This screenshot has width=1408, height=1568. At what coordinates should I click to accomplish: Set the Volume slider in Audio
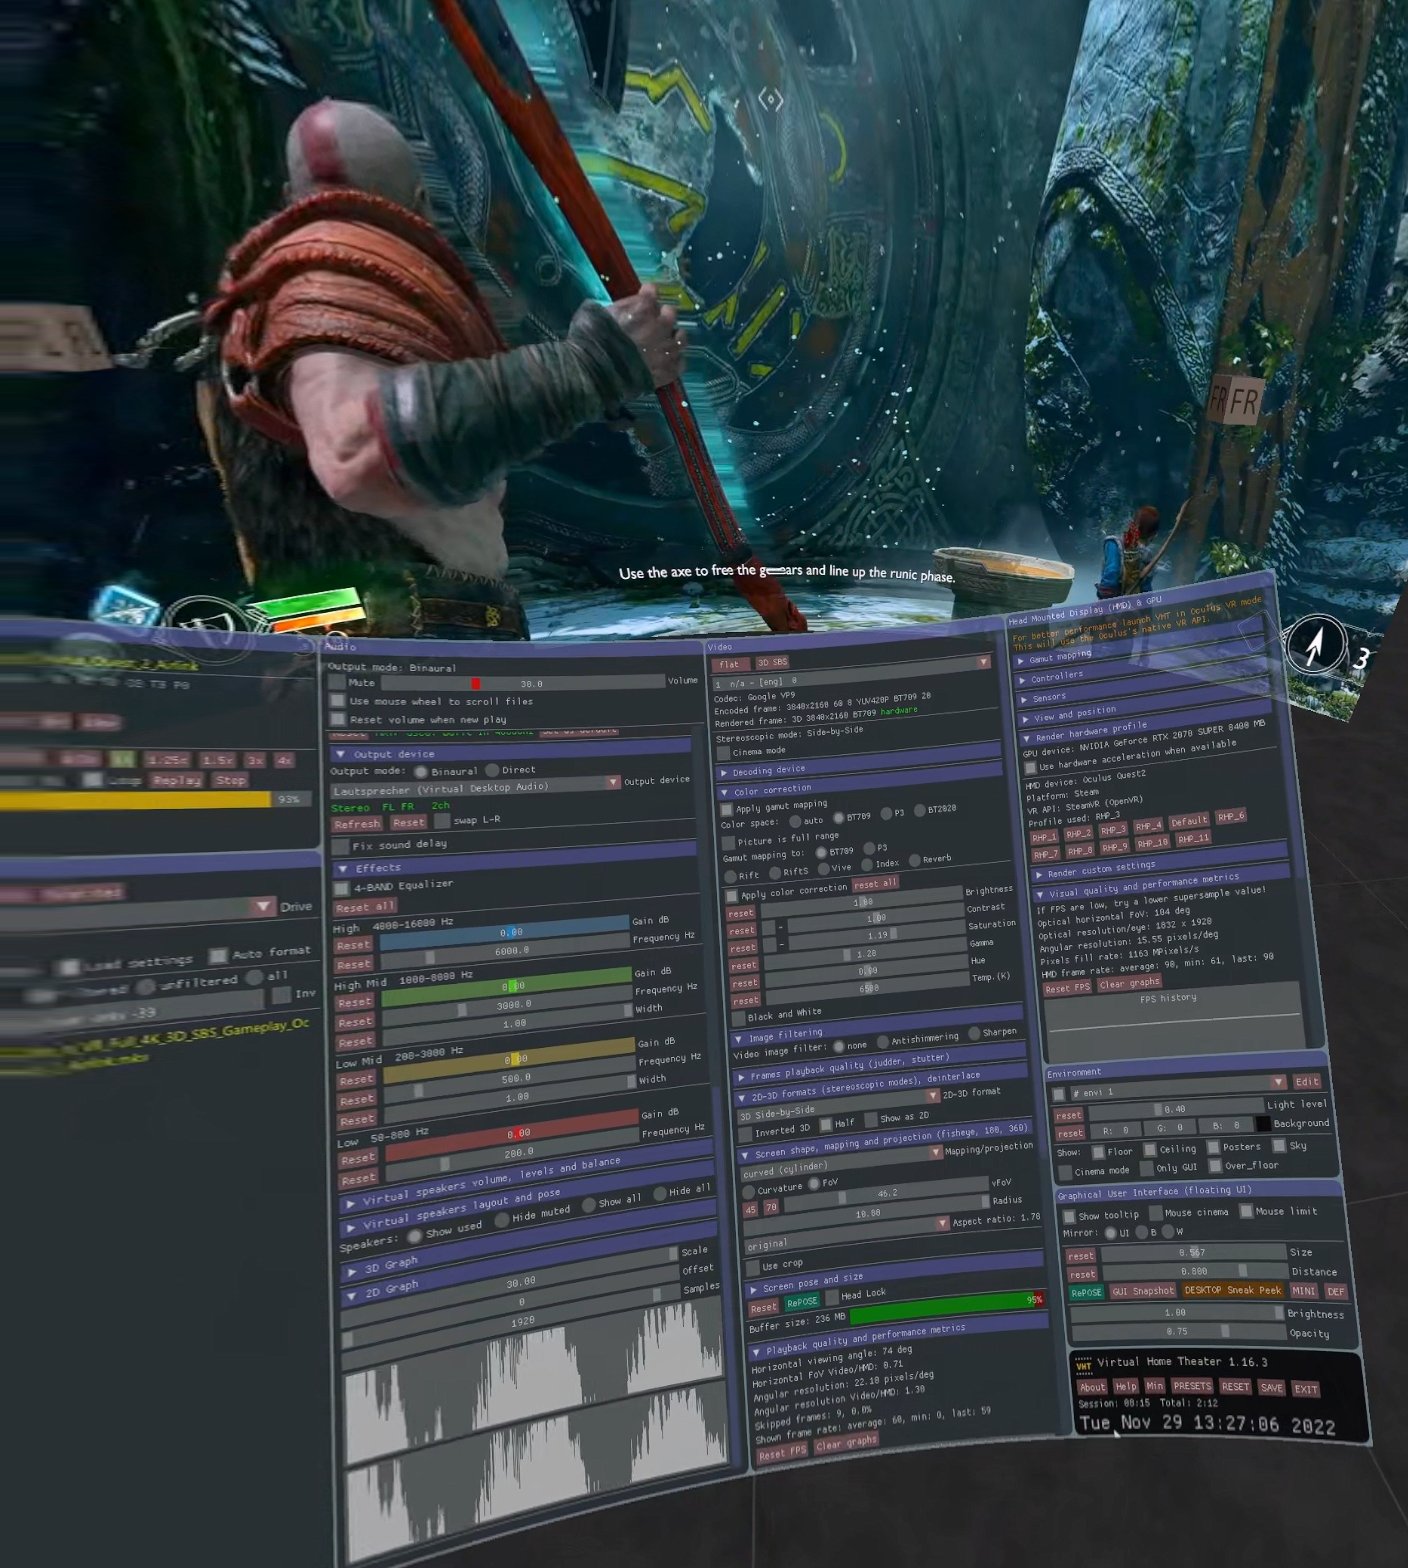point(522,683)
